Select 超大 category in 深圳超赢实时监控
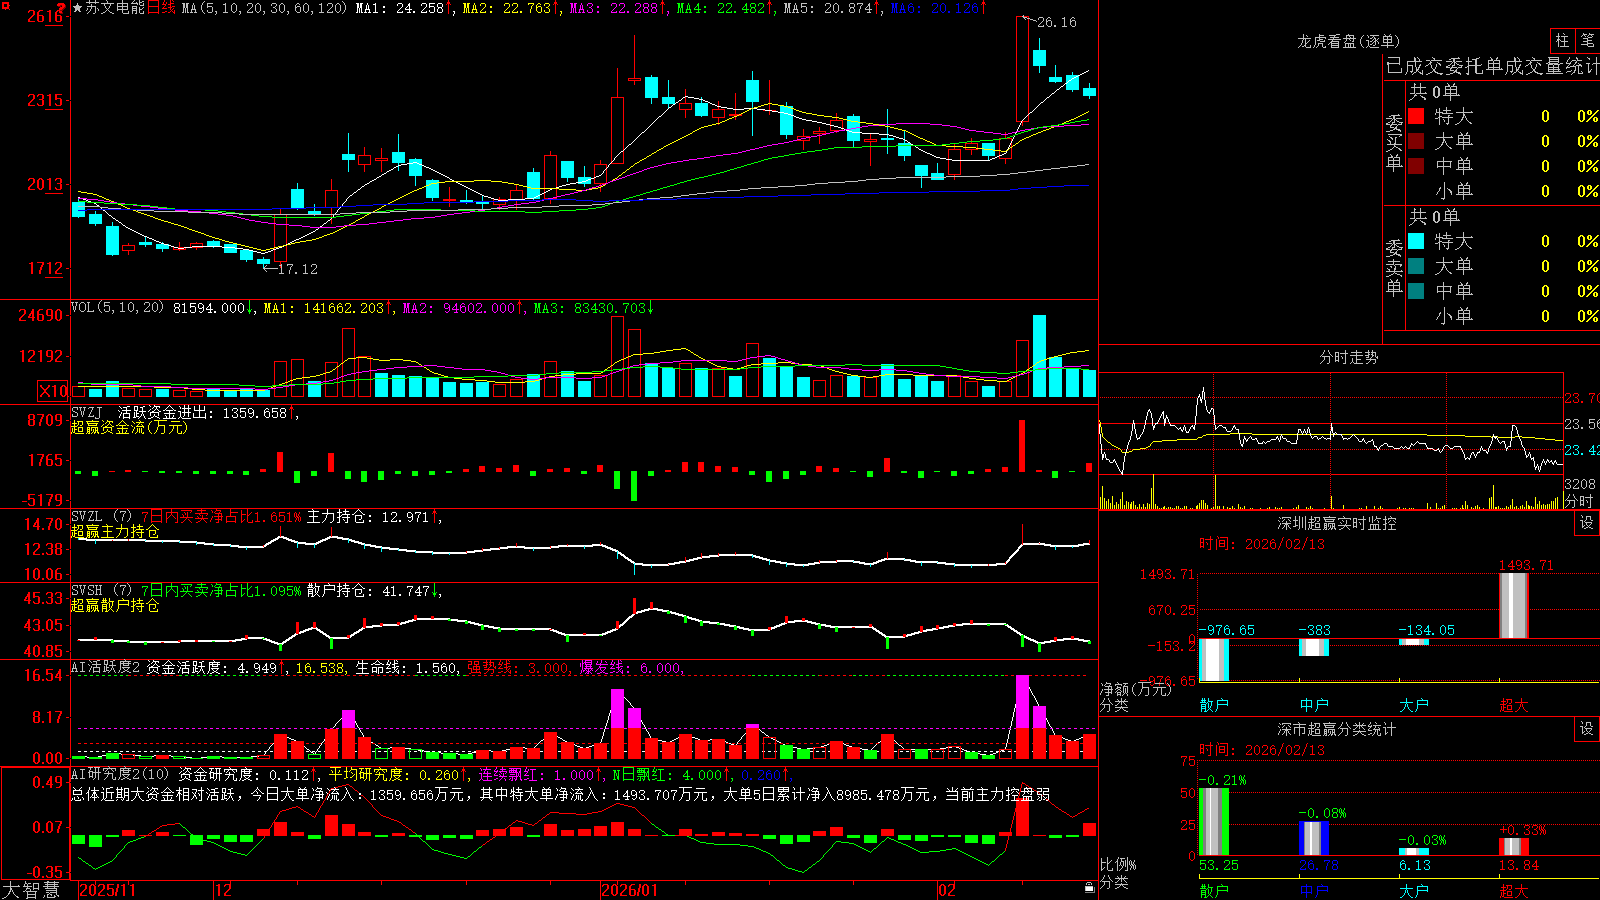 tap(1514, 705)
